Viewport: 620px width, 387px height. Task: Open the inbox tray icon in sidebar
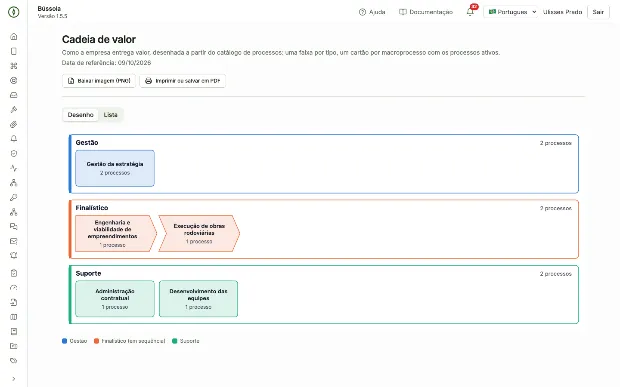[14, 95]
